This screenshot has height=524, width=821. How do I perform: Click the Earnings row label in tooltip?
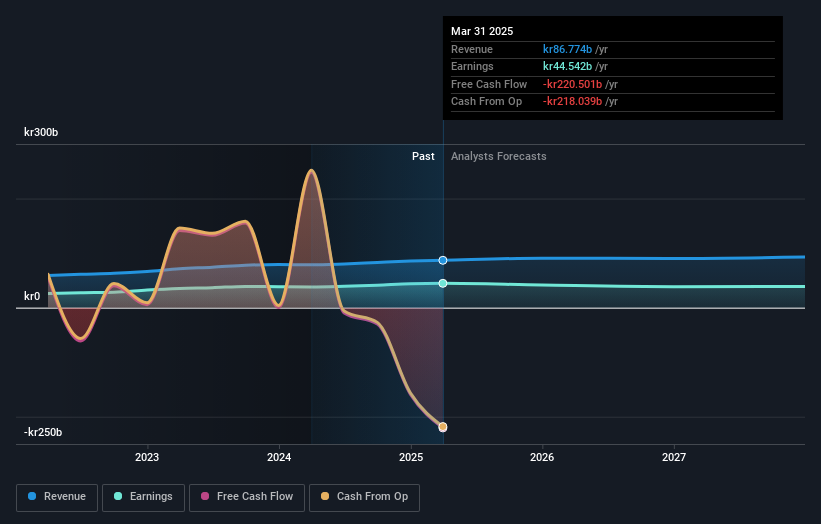(472, 66)
